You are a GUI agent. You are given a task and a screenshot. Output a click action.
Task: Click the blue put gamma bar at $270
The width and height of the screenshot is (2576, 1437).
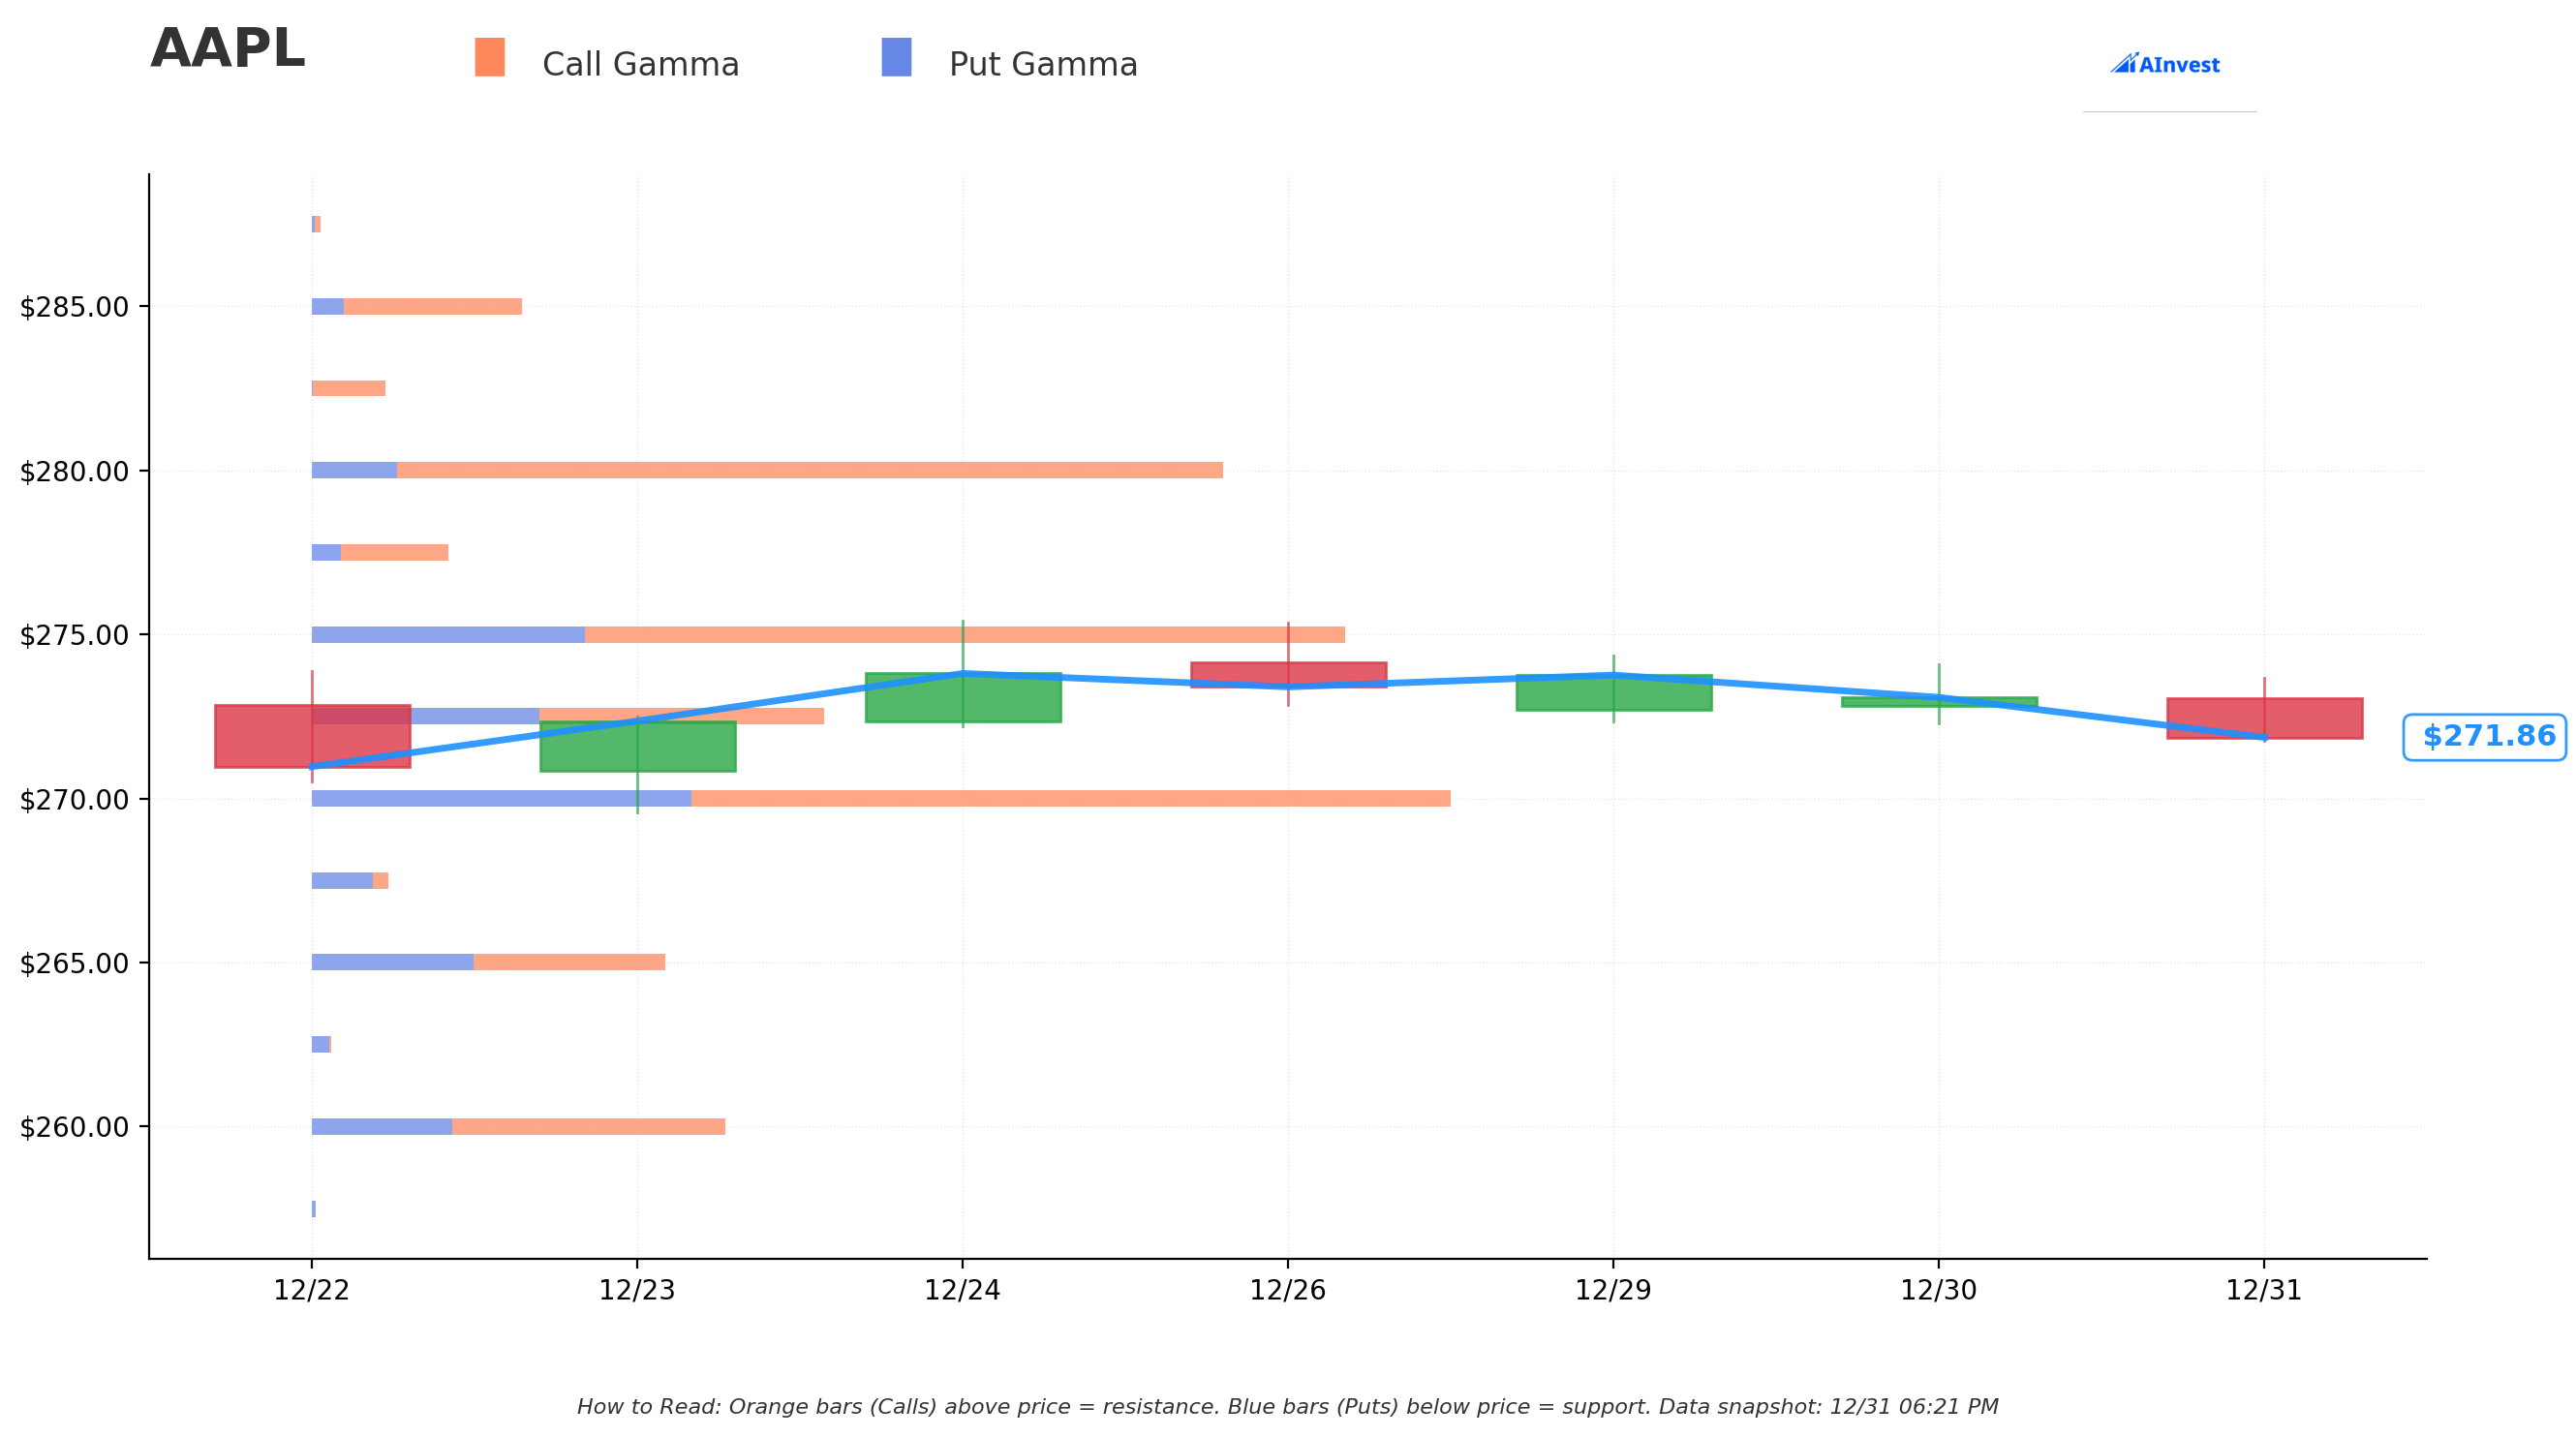point(501,798)
